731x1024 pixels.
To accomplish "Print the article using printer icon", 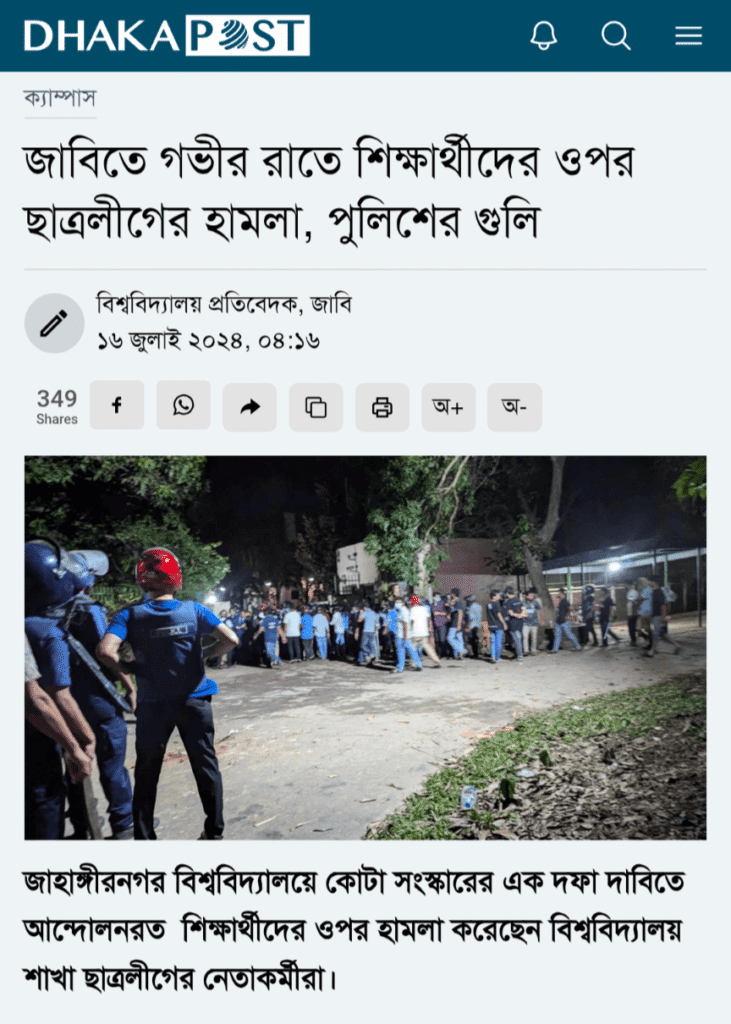I will 382,407.
